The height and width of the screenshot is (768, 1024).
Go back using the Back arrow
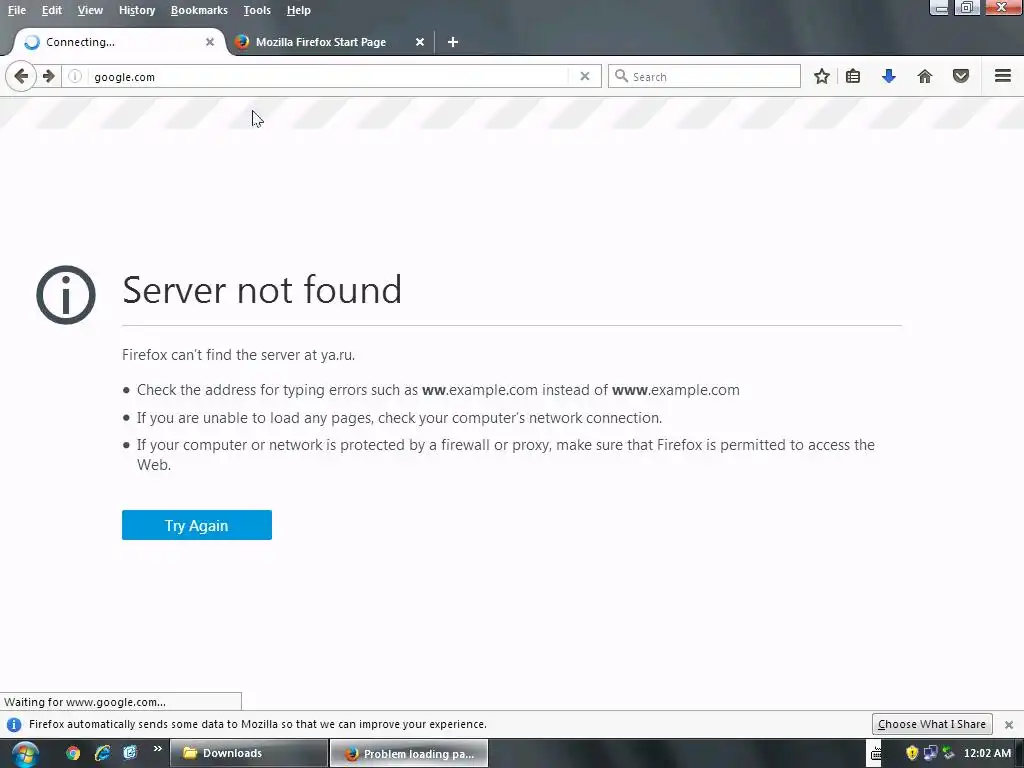[21, 76]
